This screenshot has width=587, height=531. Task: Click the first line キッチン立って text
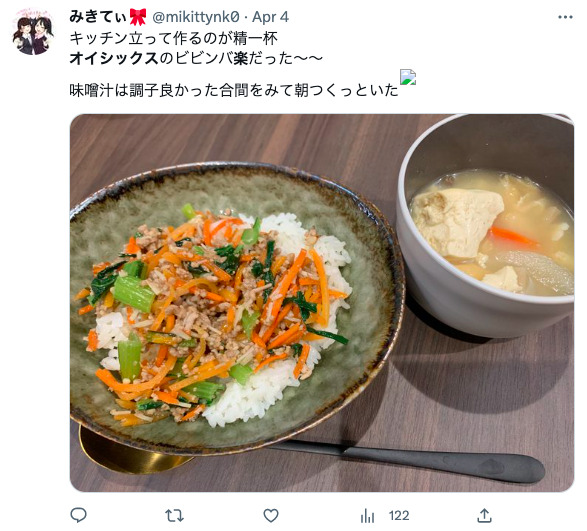(x=174, y=38)
